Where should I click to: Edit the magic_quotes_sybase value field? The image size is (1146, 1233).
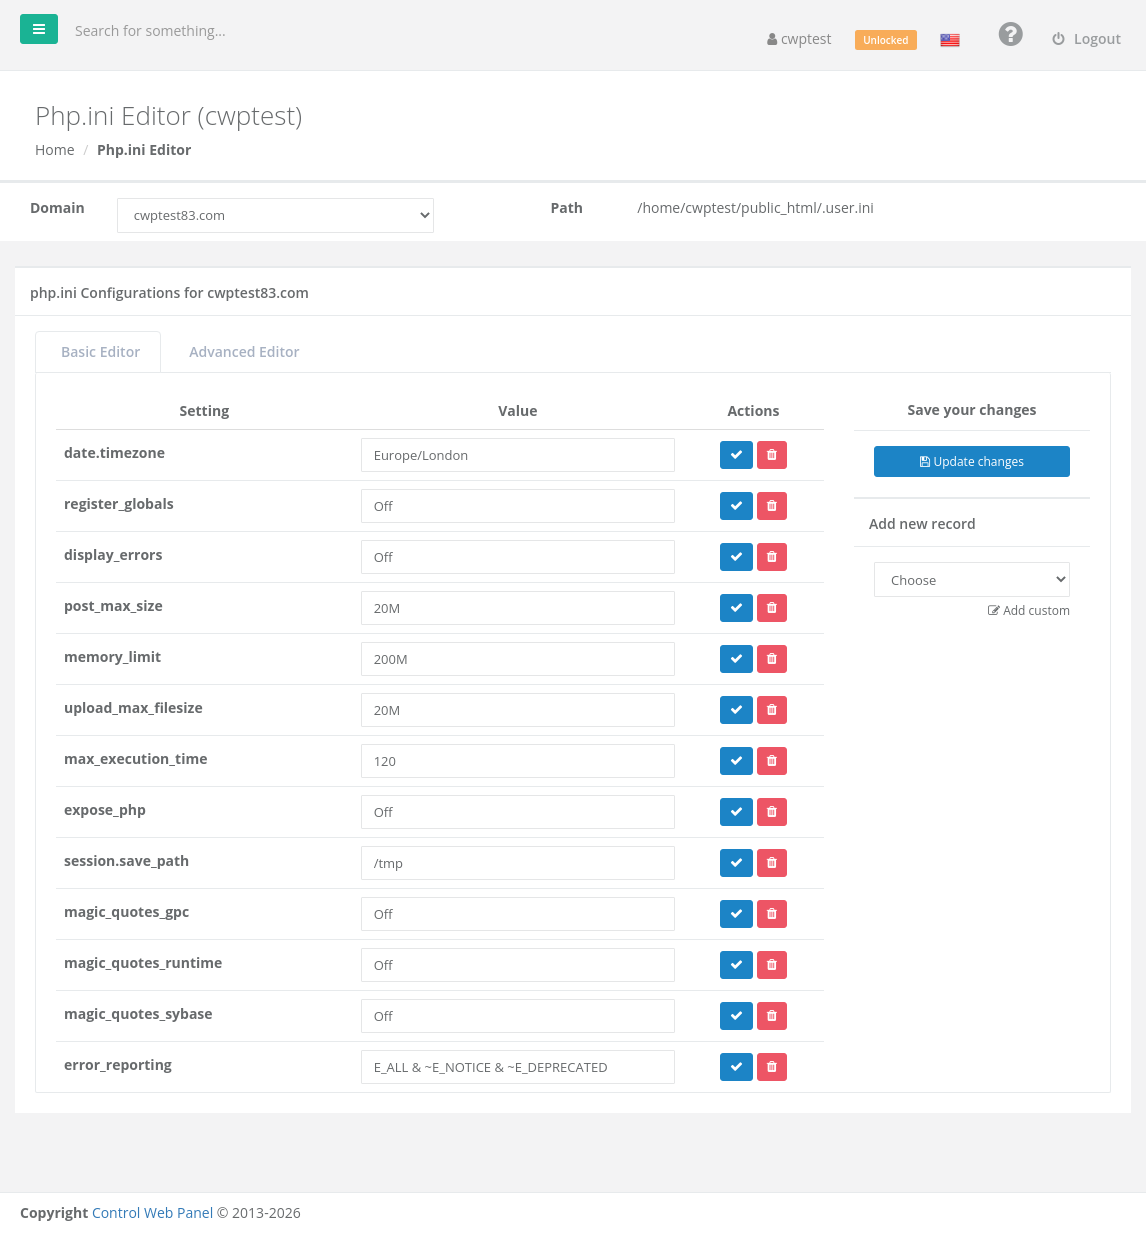tap(518, 1016)
